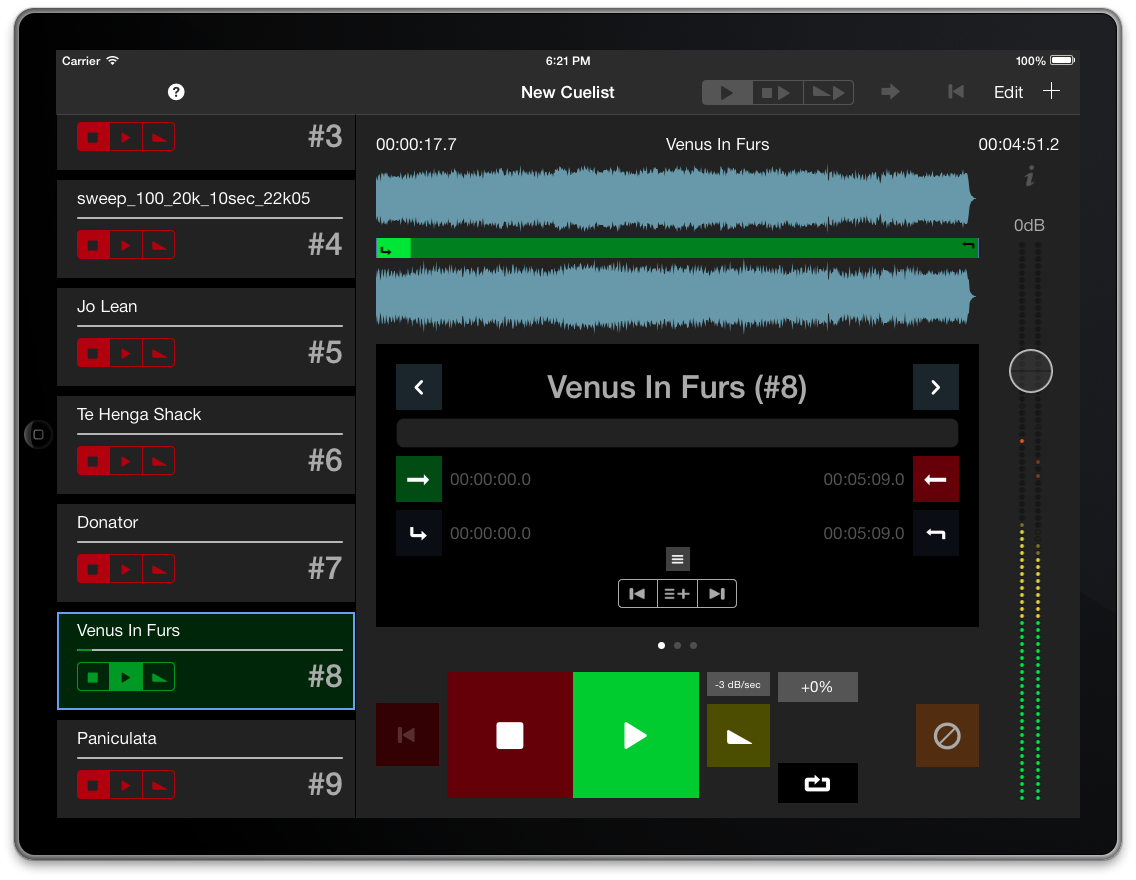Open the help question mark icon
Screen dimensions: 1136x880
tap(176, 92)
